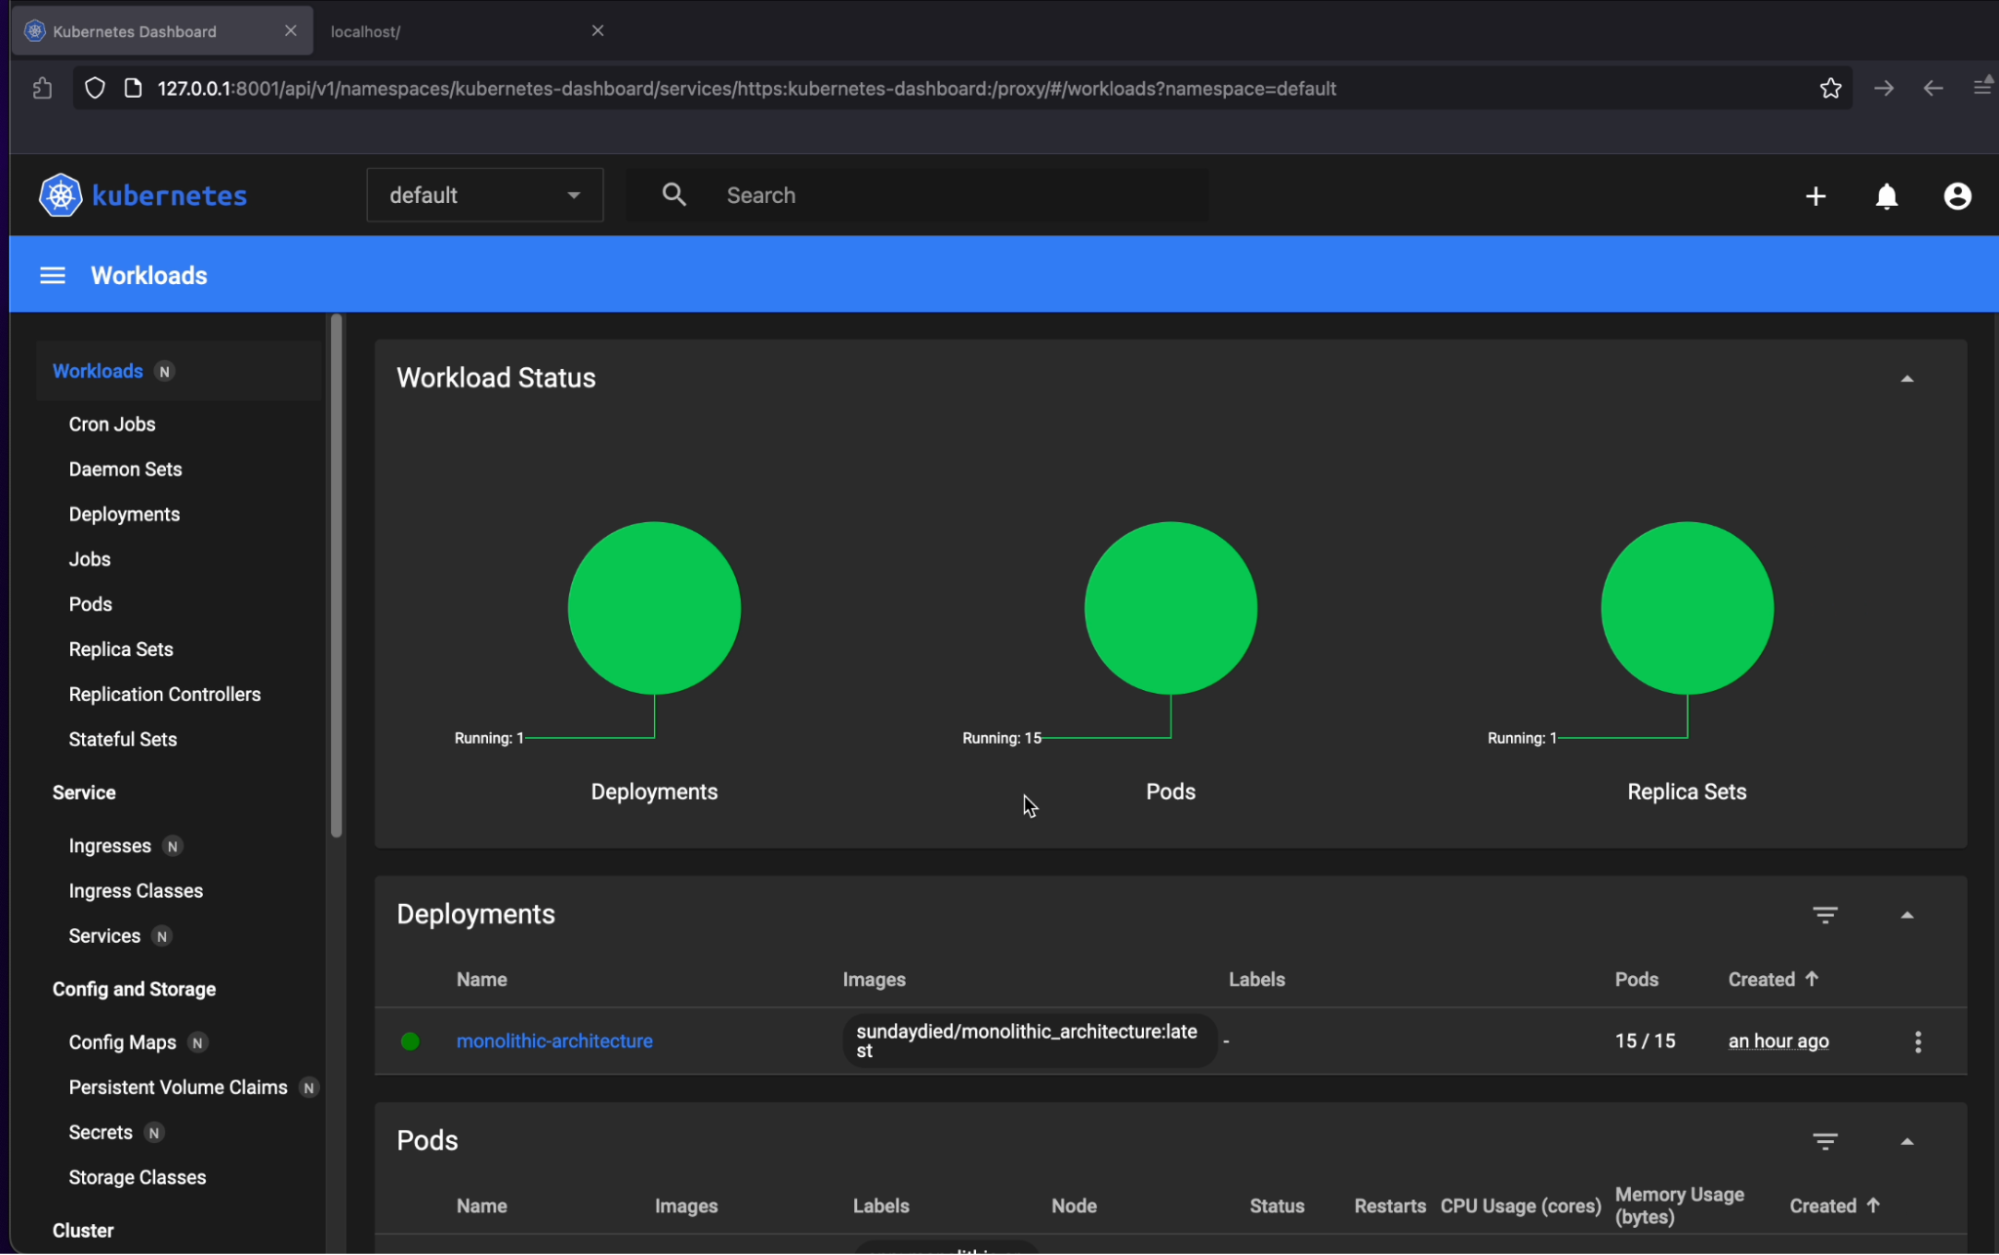This screenshot has height=1255, width=1999.
Task: Click the browser back arrow
Action: pos(1933,88)
